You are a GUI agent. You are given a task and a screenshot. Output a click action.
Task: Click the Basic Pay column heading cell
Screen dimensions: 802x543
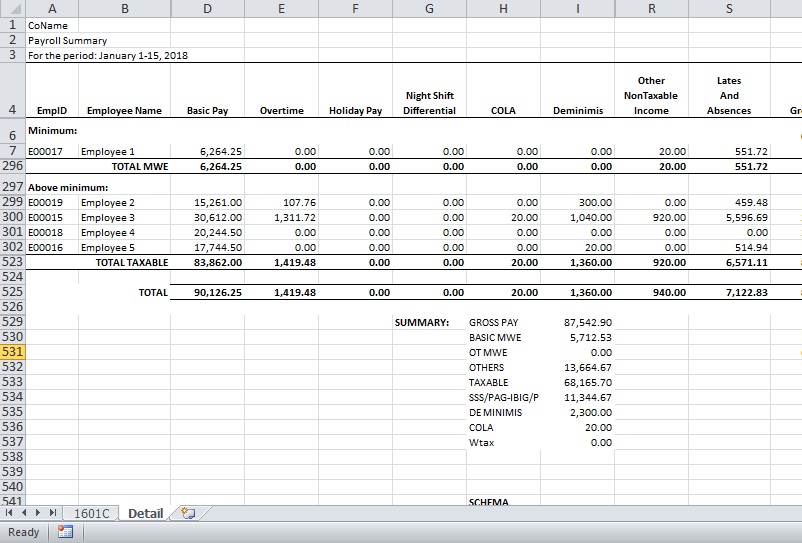[x=207, y=110]
